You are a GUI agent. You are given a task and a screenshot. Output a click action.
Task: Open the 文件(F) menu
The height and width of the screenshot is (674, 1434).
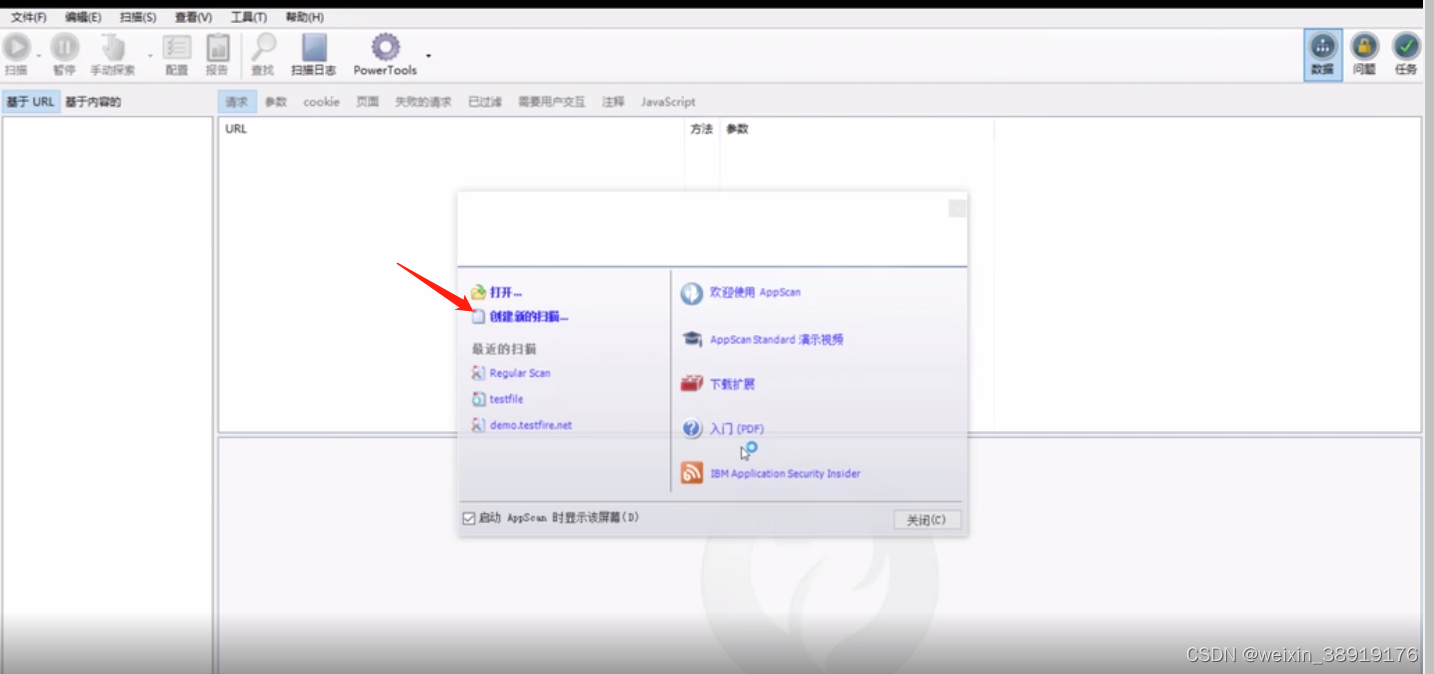(x=29, y=17)
